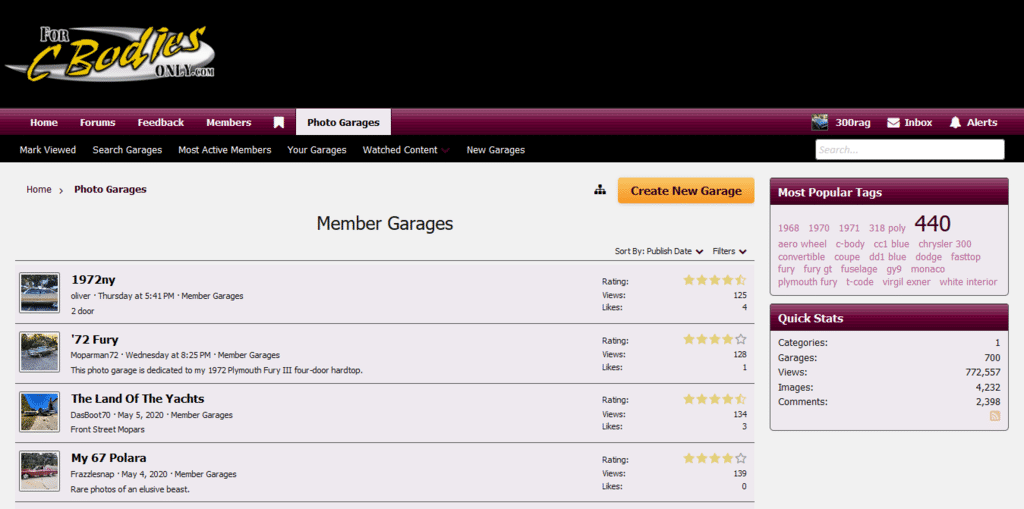The width and height of the screenshot is (1024, 509).
Task: Go to the Forums tab
Action: (x=97, y=122)
